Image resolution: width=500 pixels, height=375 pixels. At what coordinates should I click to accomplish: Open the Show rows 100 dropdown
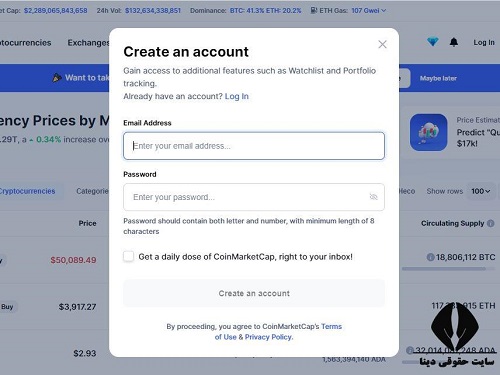tap(480, 191)
